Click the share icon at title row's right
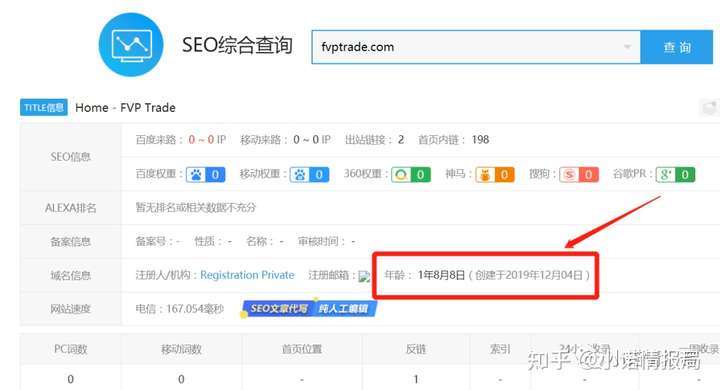Image resolution: width=720 pixels, height=390 pixels. [709, 108]
